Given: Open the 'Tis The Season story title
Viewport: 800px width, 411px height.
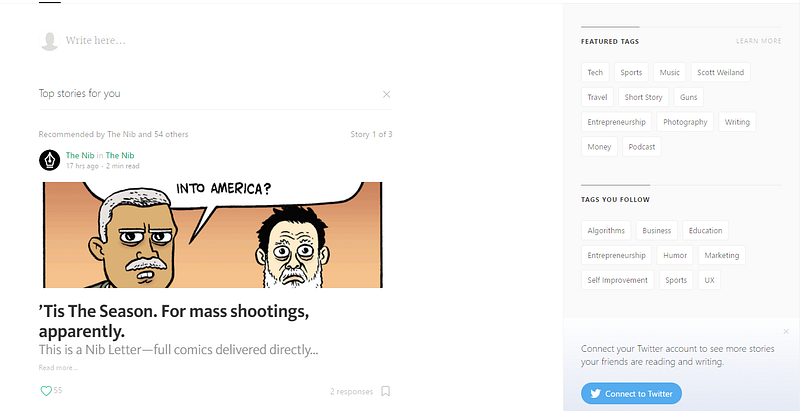Looking at the screenshot, I should pyautogui.click(x=174, y=321).
